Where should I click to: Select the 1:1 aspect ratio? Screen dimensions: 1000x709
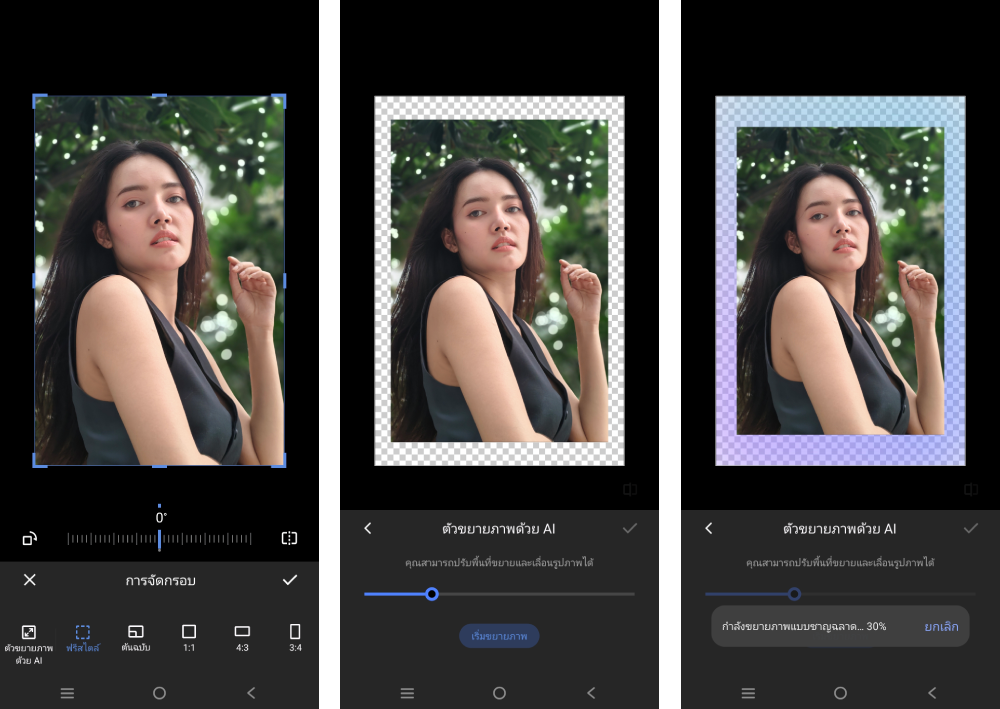coord(189,638)
